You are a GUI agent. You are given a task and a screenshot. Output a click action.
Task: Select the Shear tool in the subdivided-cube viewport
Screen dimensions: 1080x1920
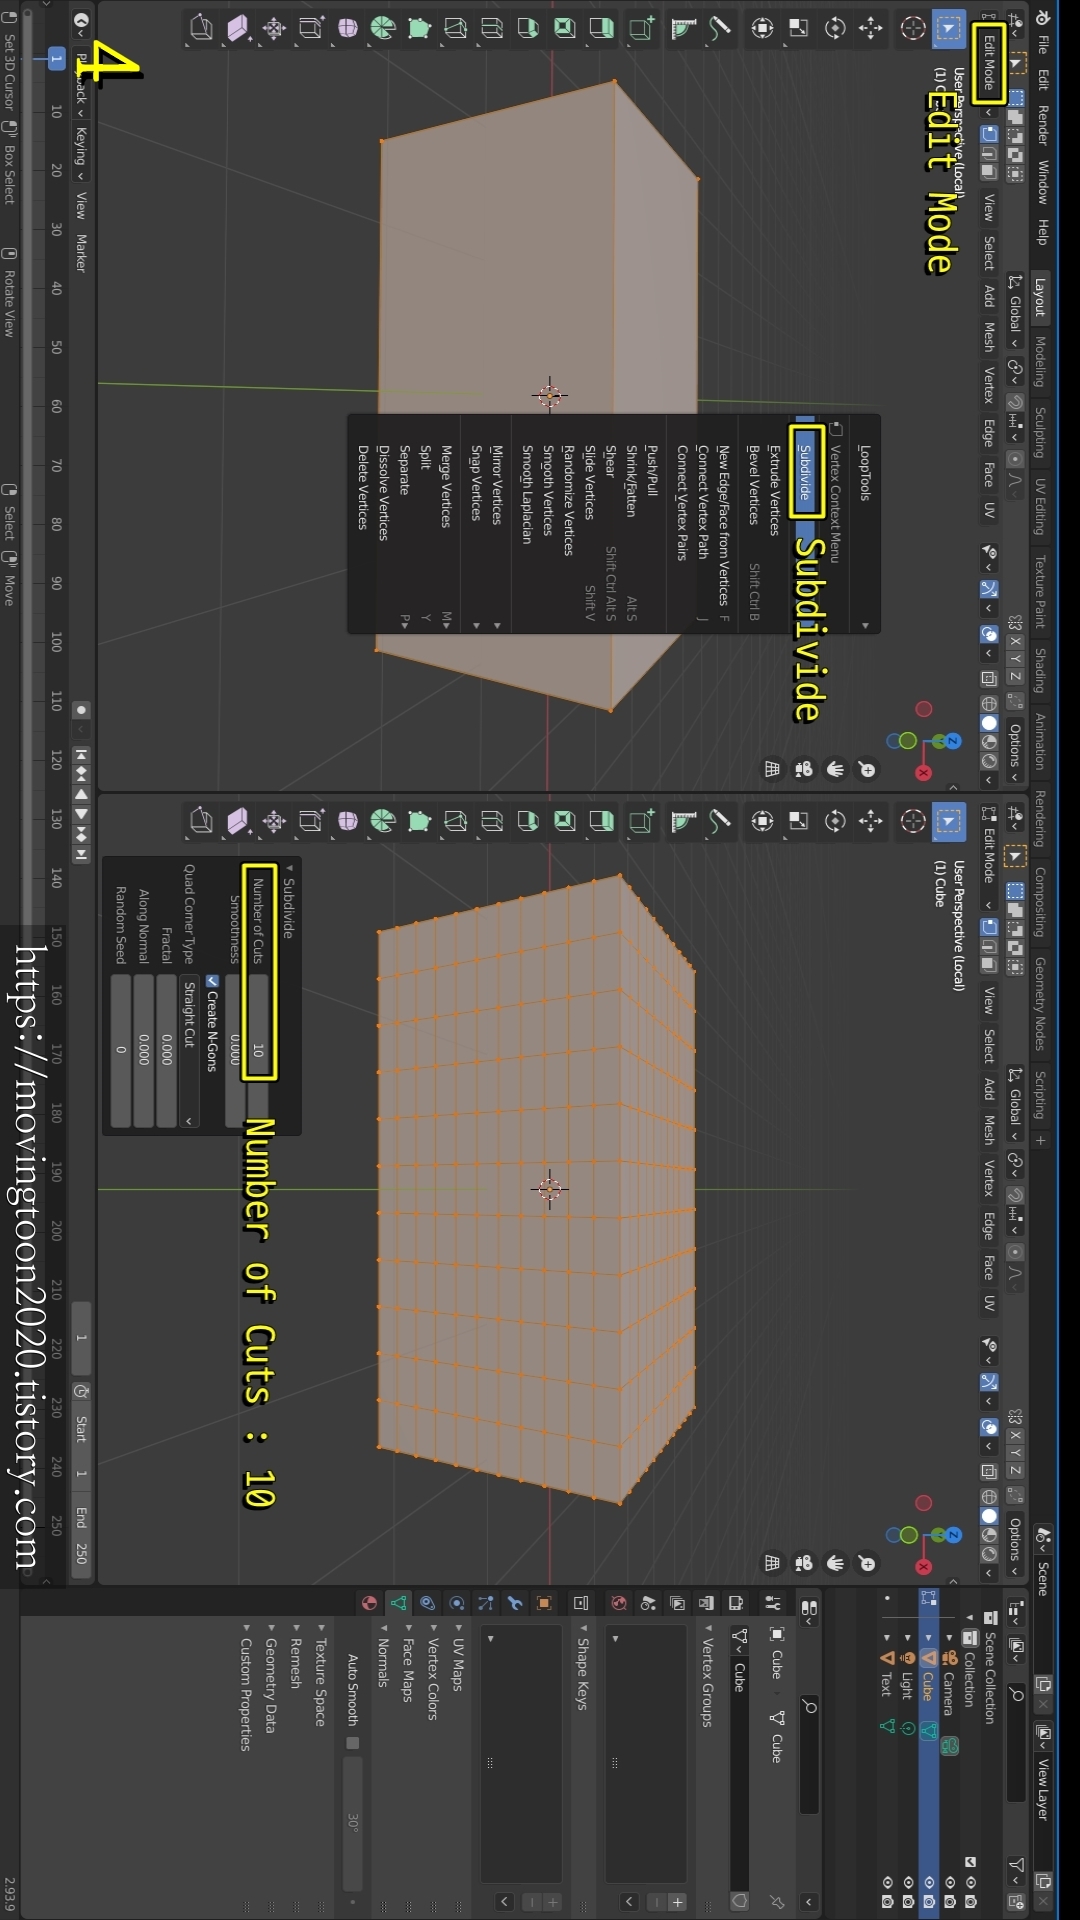pyautogui.click(x=238, y=821)
